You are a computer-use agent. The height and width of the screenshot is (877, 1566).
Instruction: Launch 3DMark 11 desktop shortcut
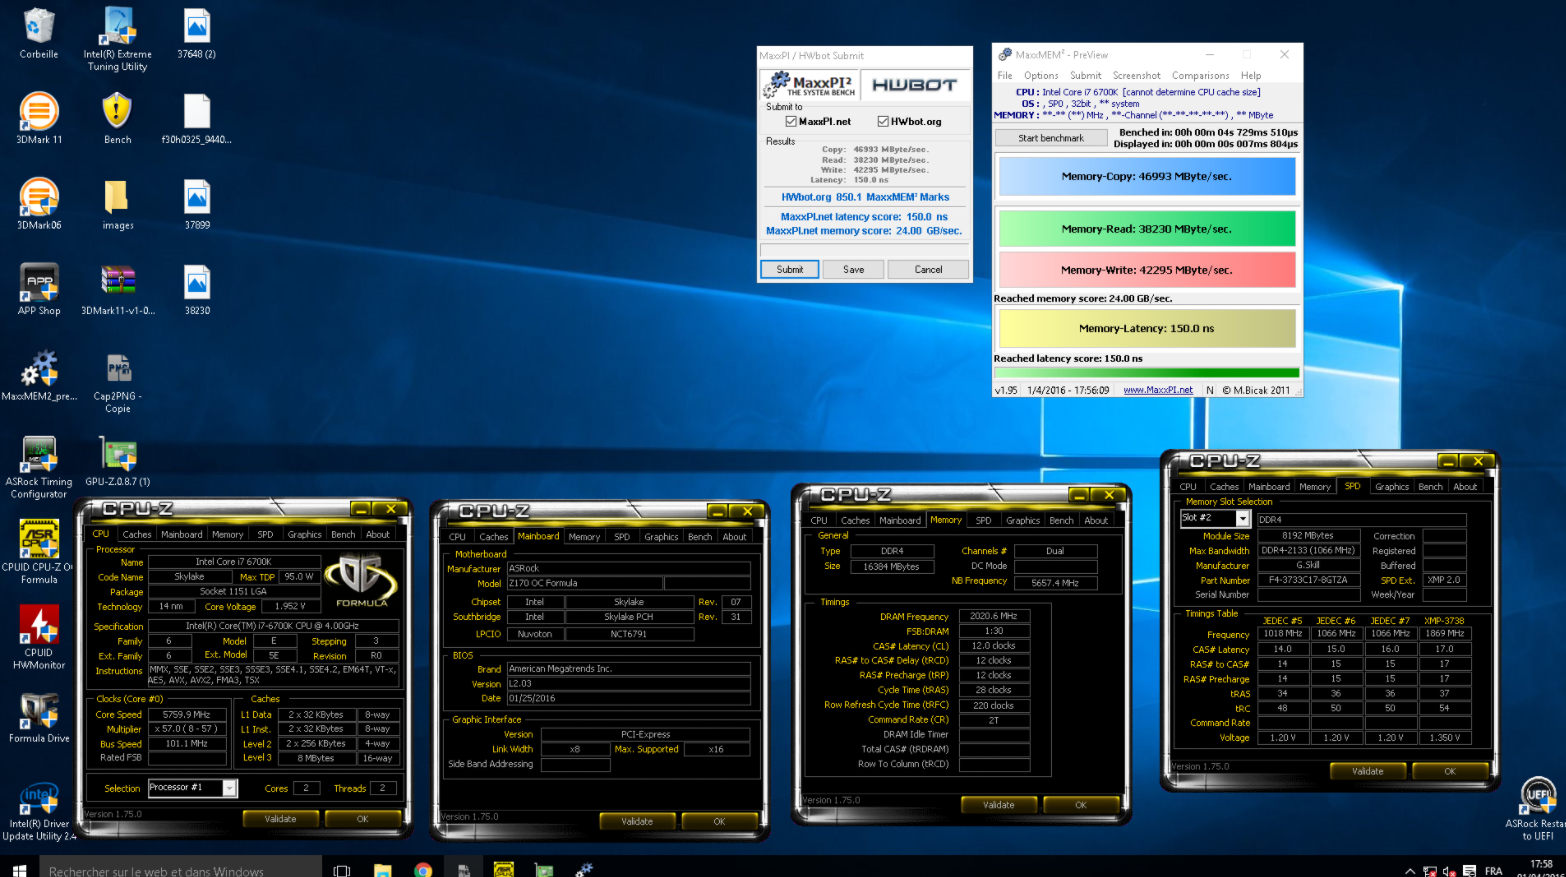39,118
